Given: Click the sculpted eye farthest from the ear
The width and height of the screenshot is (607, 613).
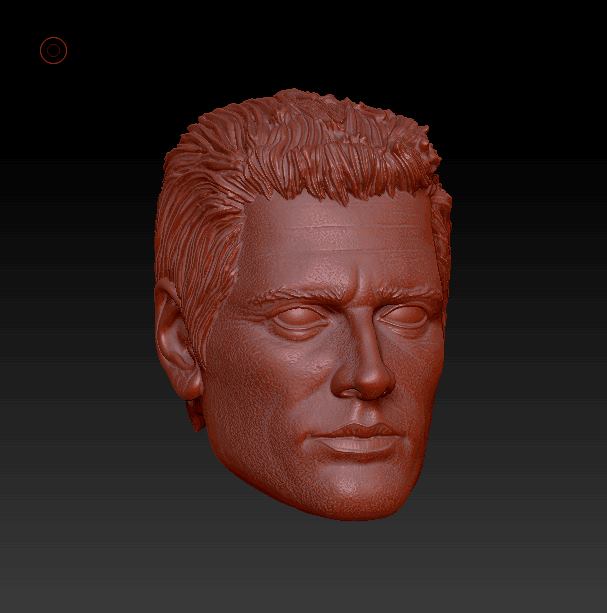Looking at the screenshot, I should tap(408, 320).
